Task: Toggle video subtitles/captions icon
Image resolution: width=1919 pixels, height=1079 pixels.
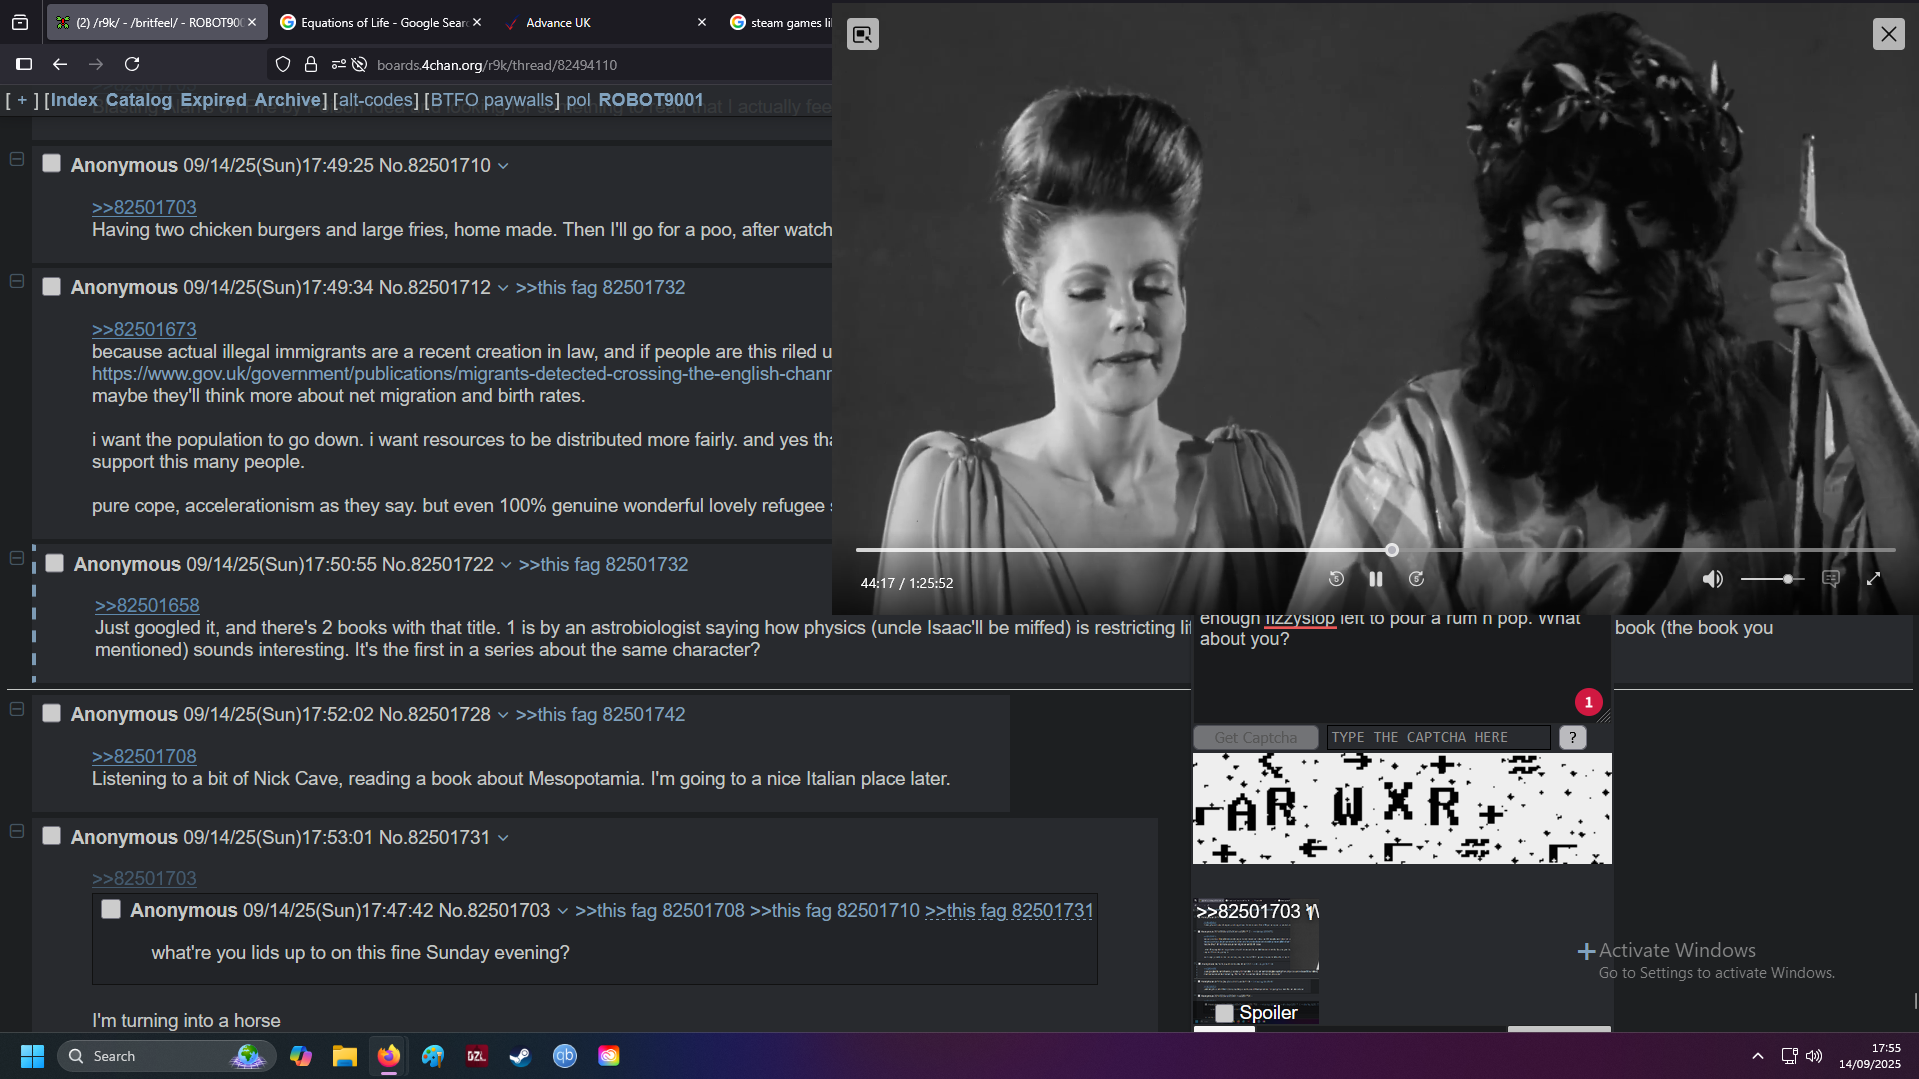Action: pyautogui.click(x=1831, y=579)
